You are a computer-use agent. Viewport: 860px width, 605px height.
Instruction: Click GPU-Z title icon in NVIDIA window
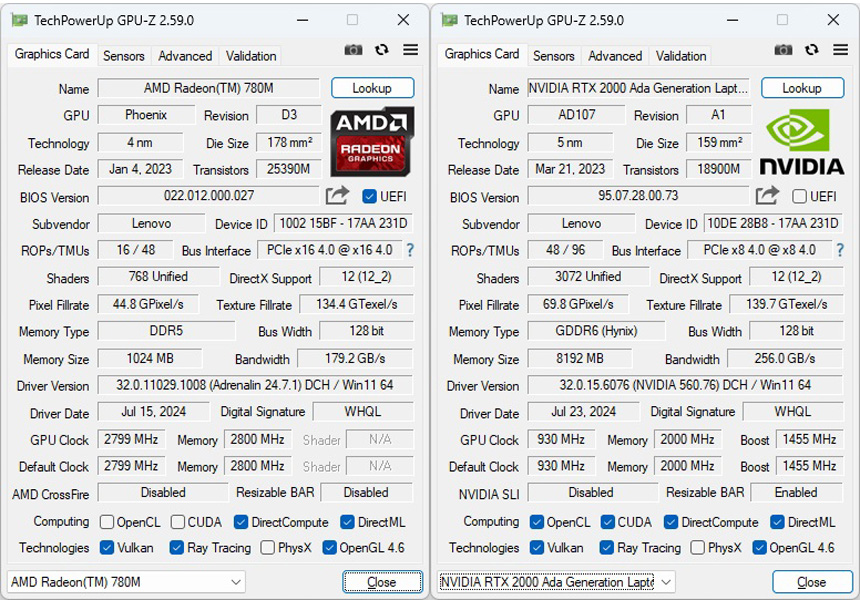tap(449, 20)
